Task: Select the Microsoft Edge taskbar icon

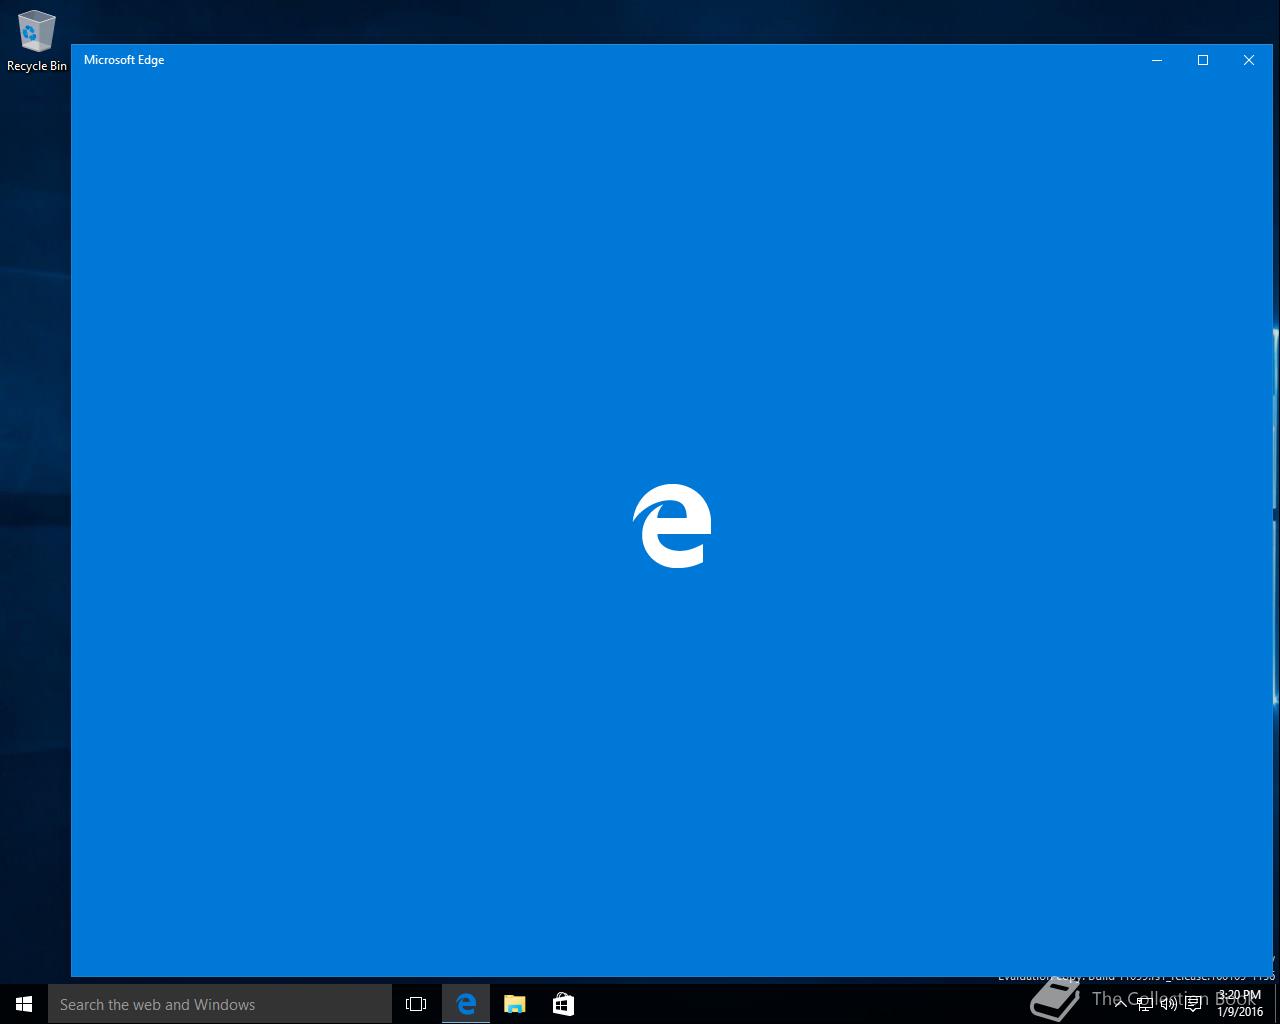Action: tap(466, 1004)
